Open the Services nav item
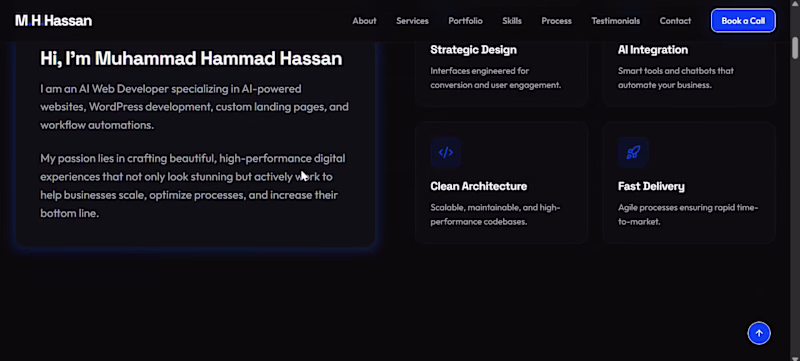800x361 pixels. (x=412, y=21)
